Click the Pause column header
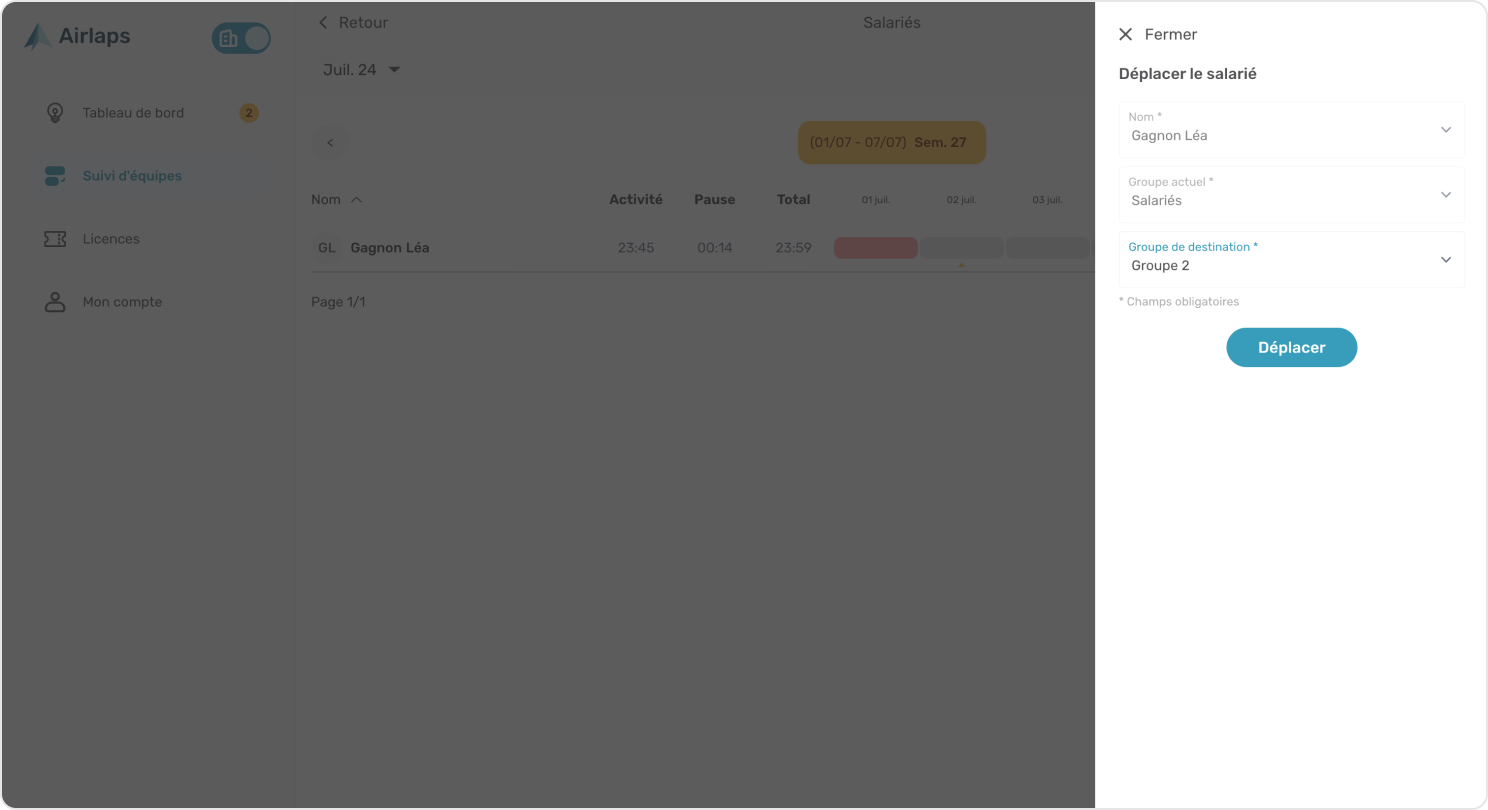The height and width of the screenshot is (810, 1488). [x=715, y=200]
